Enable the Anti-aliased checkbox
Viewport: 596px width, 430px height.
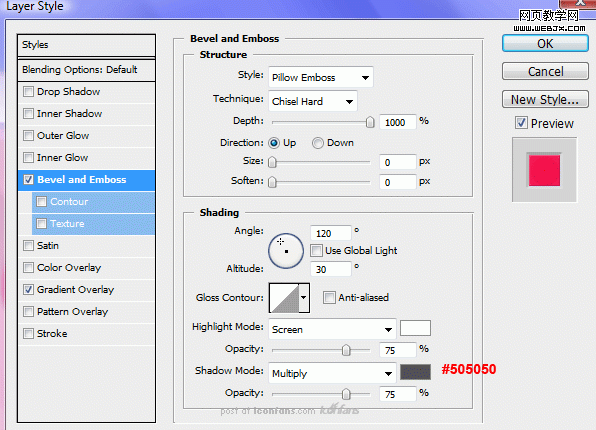[x=329, y=297]
